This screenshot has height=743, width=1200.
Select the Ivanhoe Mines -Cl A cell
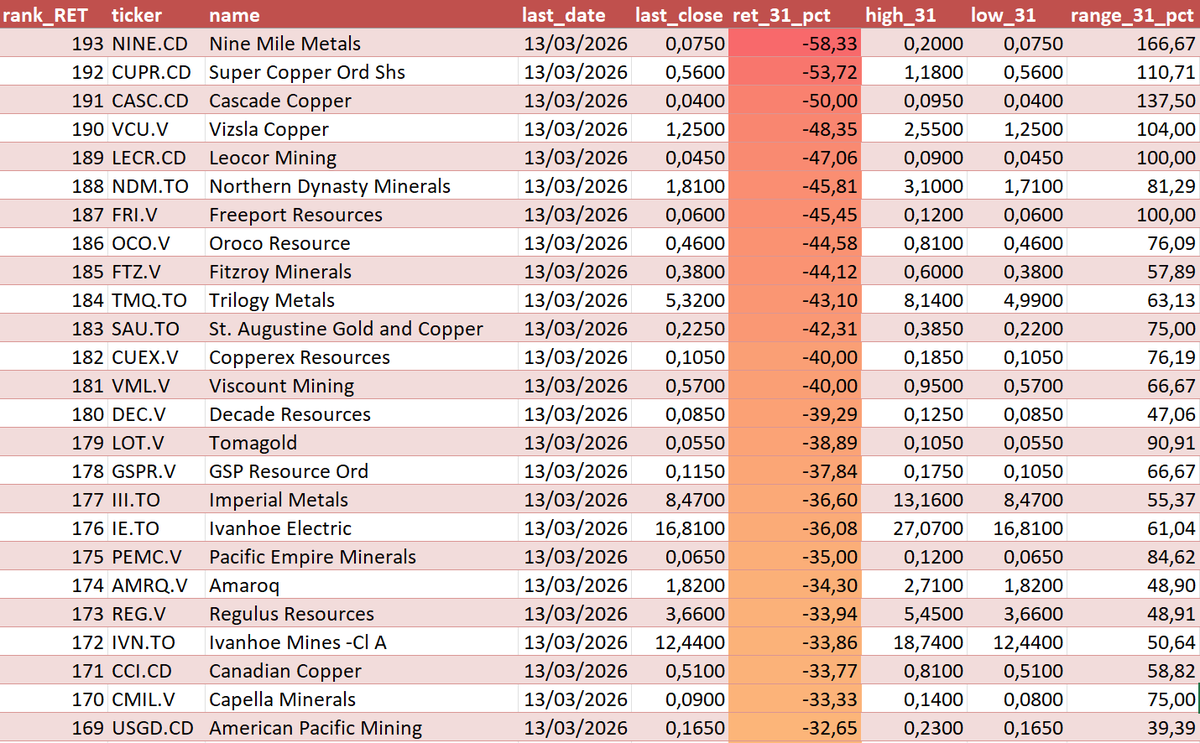point(361,642)
